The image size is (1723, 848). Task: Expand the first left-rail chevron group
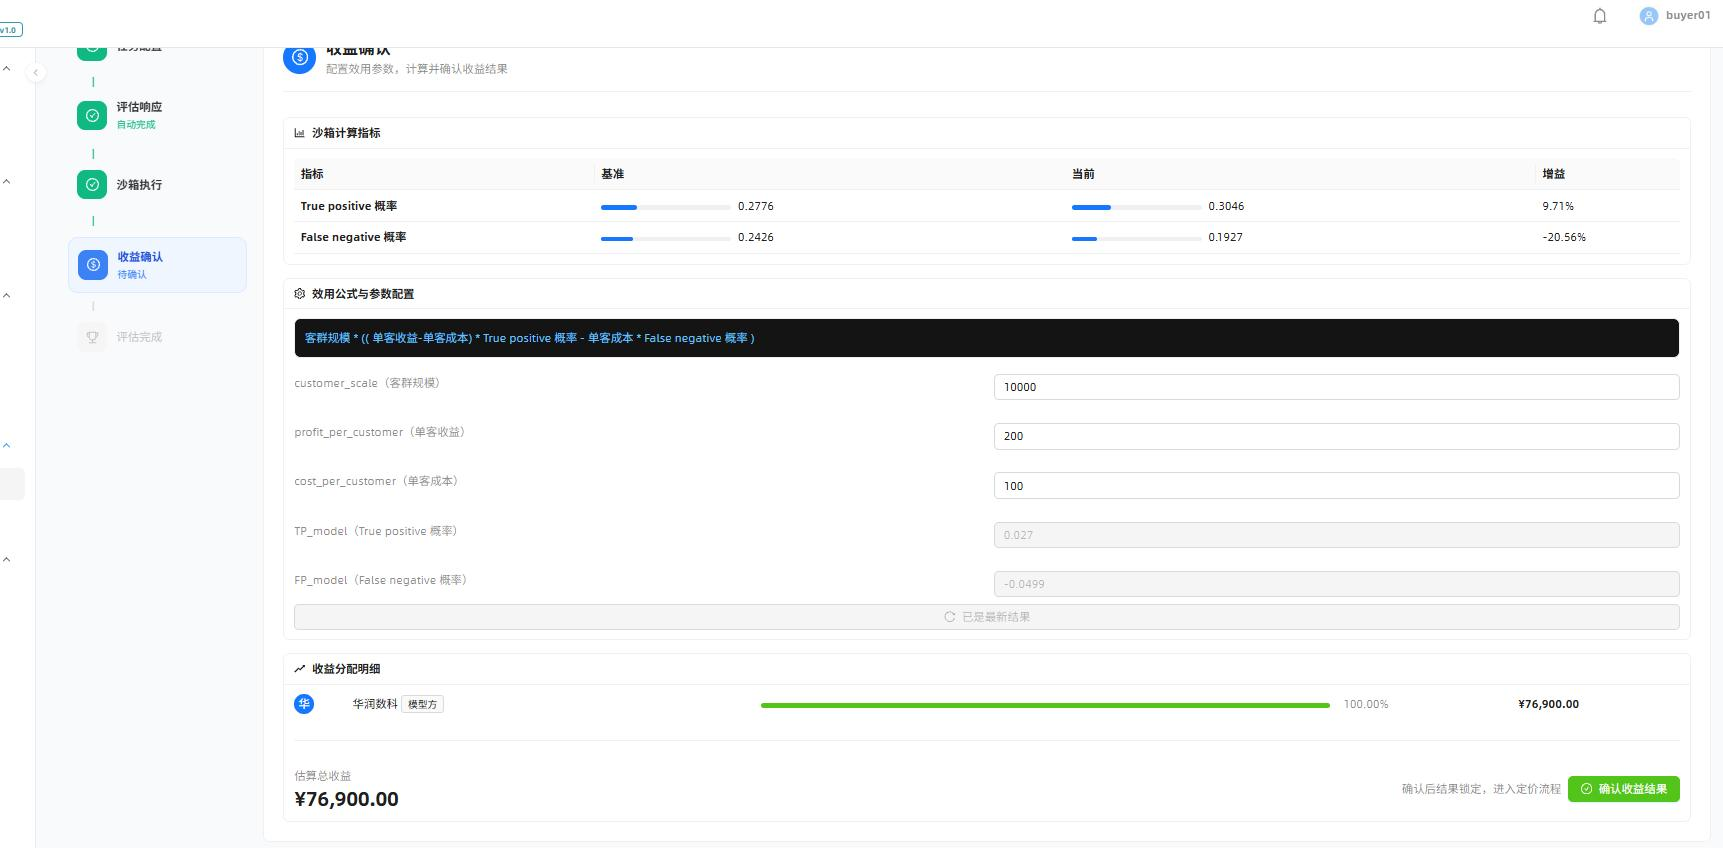pyautogui.click(x=7, y=69)
